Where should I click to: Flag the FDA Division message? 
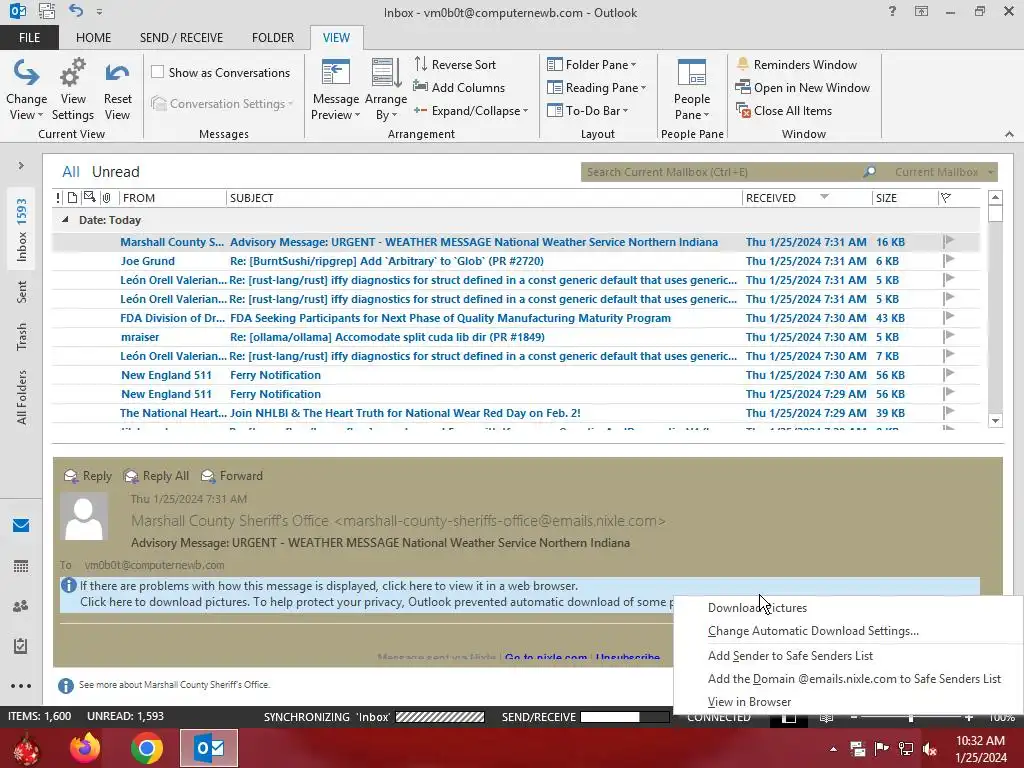coord(949,317)
